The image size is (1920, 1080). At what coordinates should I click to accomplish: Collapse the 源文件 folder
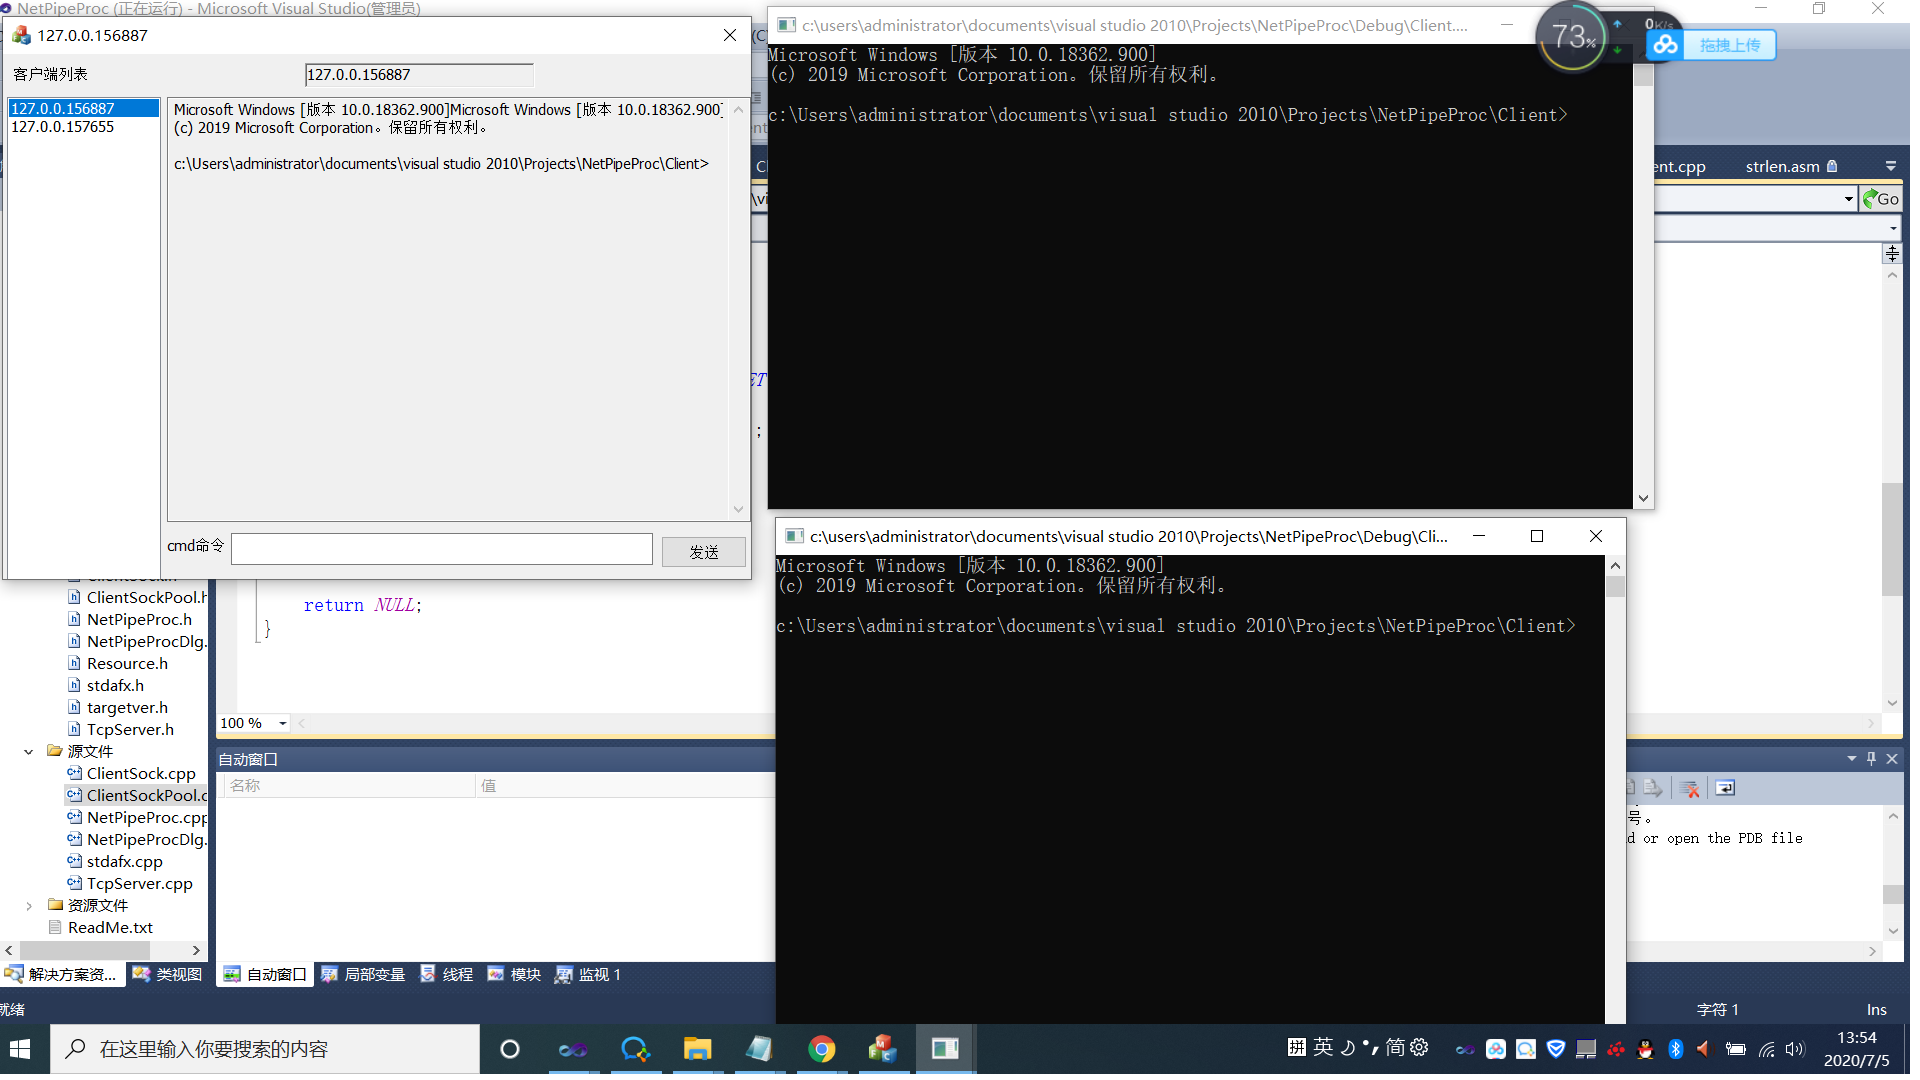pyautogui.click(x=28, y=751)
